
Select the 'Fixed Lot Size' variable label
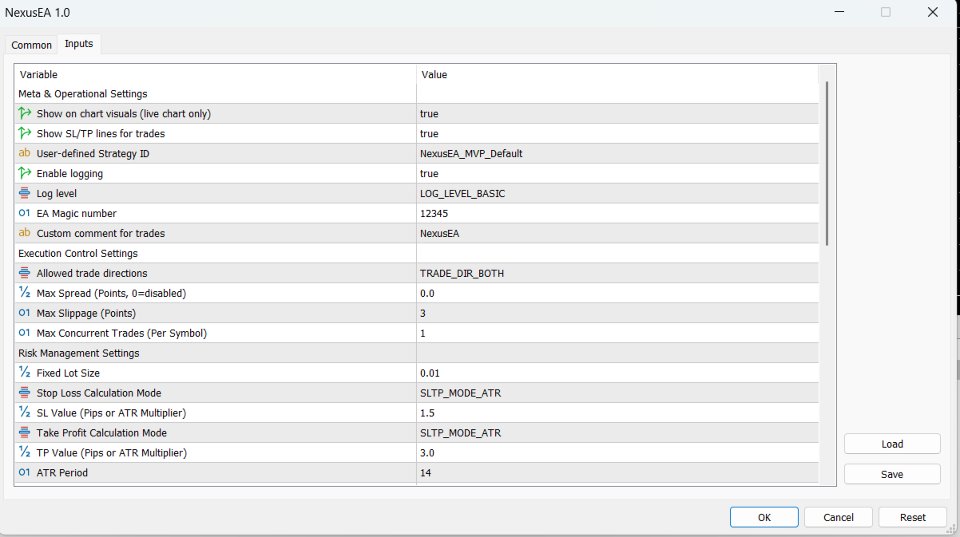(68, 373)
